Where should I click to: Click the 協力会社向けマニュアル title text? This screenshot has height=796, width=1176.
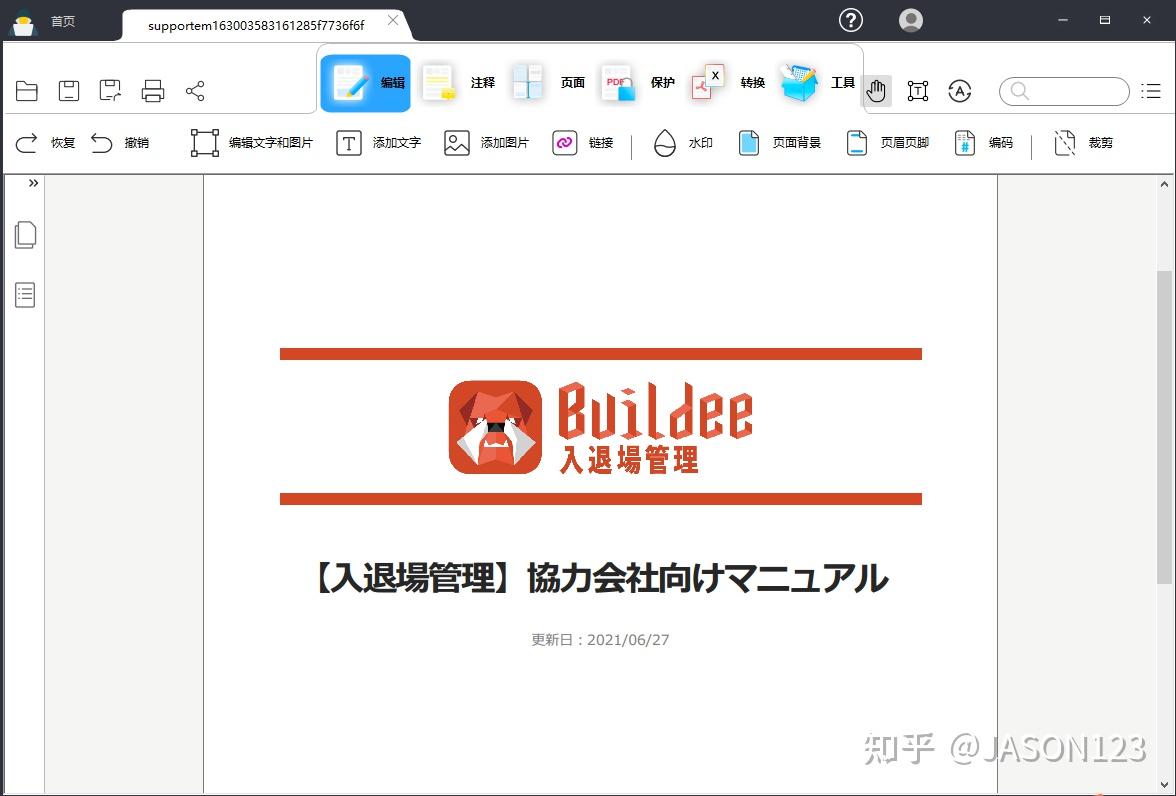pyautogui.click(x=707, y=578)
